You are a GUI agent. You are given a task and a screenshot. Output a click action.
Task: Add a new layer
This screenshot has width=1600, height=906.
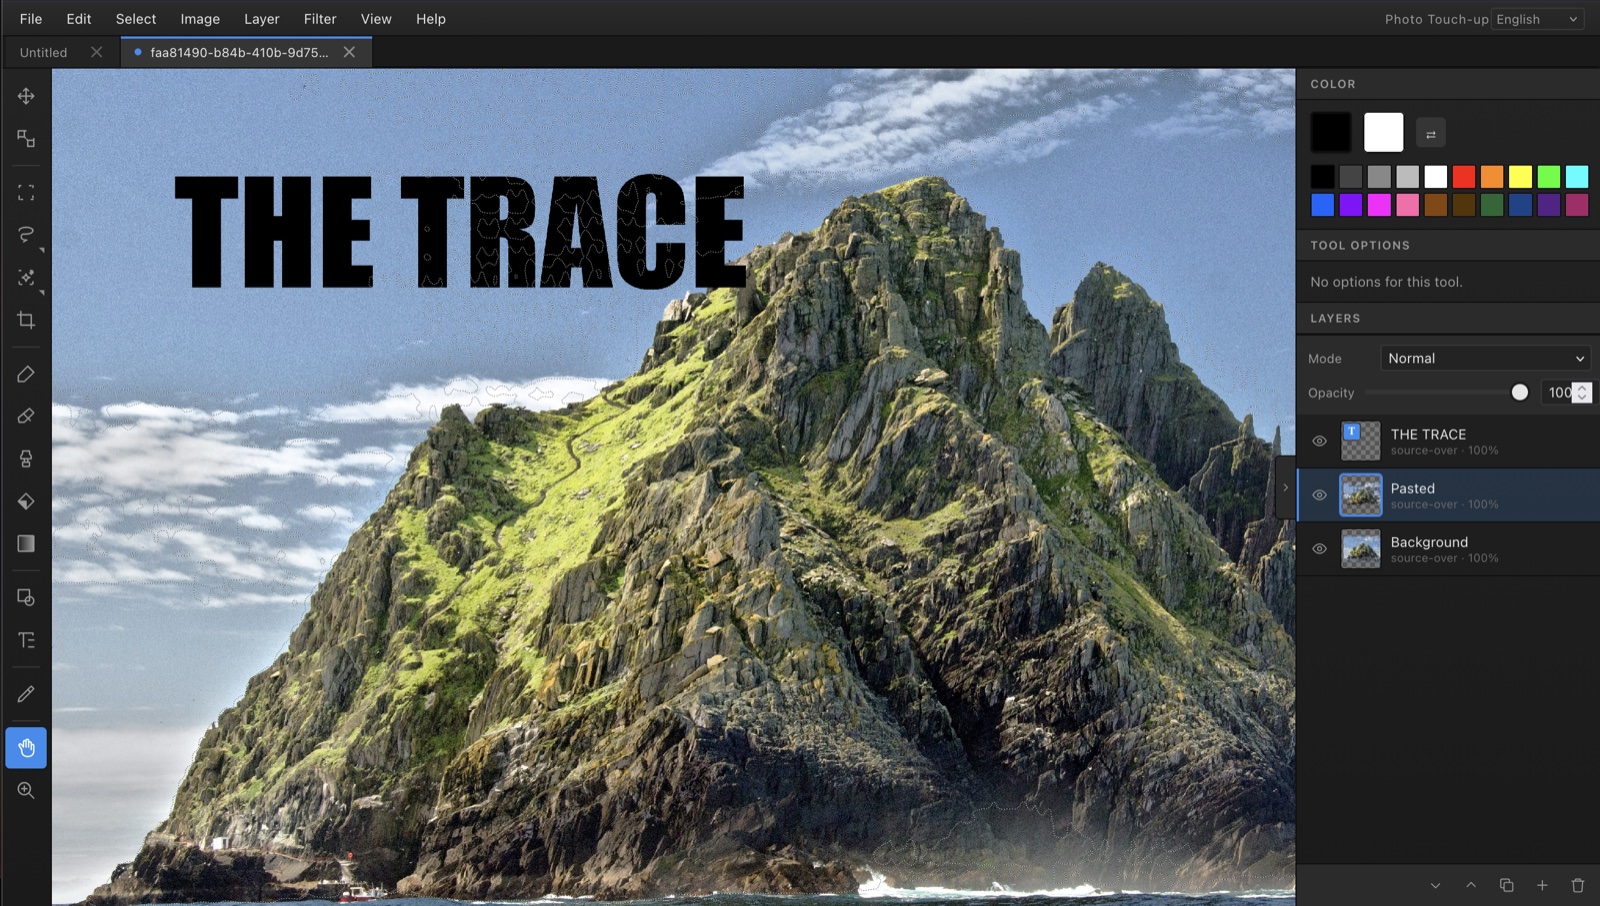(1542, 885)
